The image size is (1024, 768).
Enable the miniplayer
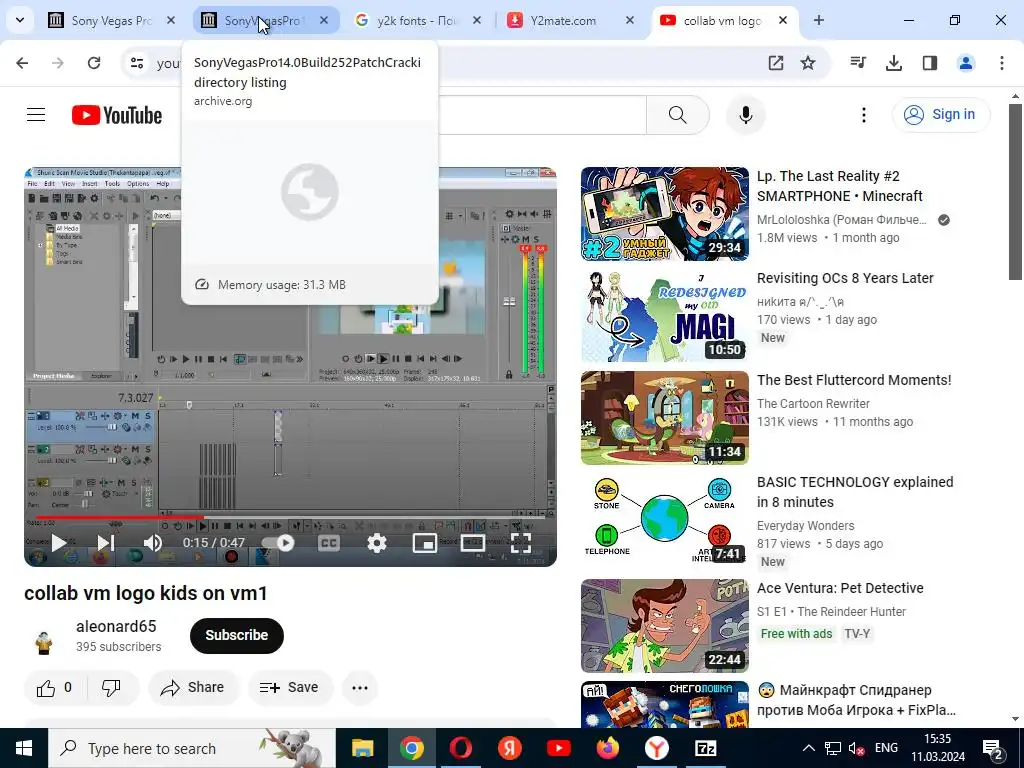pos(425,543)
